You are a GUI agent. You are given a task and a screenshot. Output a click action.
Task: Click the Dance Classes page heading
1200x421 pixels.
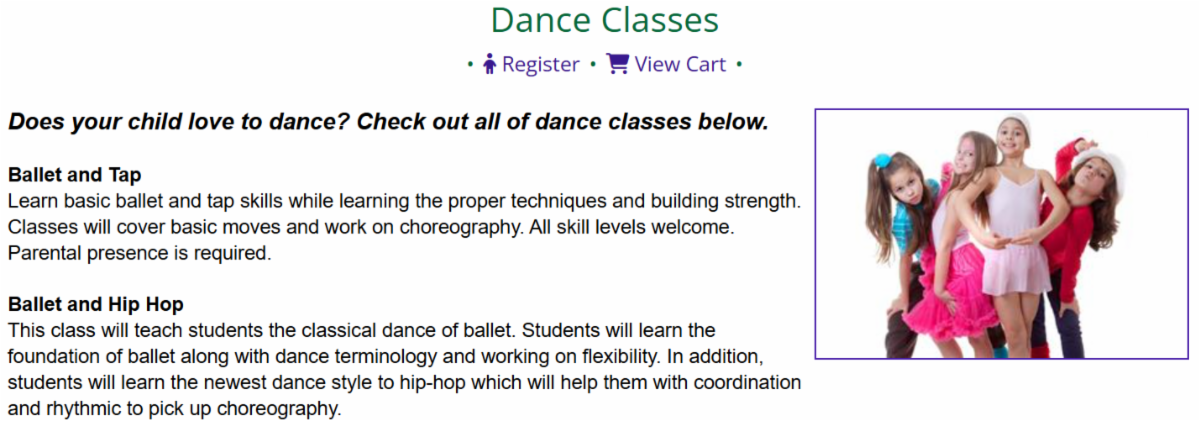tap(604, 20)
